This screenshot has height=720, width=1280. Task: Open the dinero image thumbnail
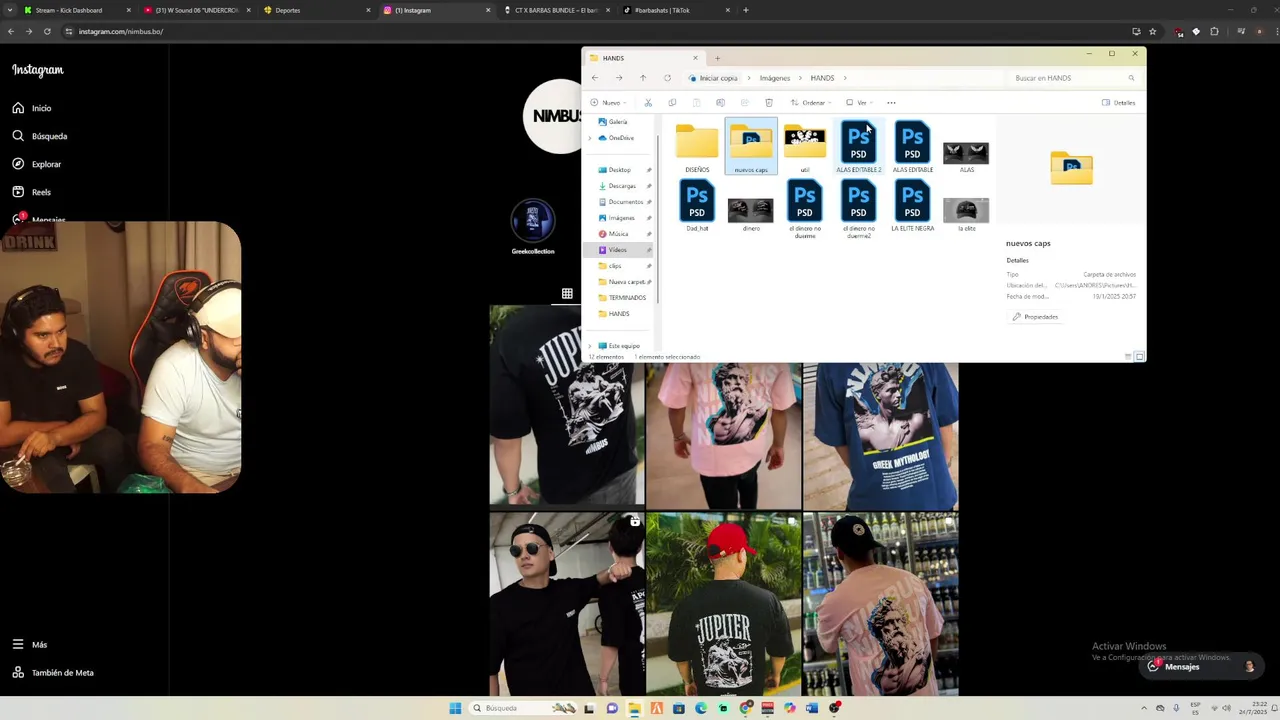pyautogui.click(x=751, y=210)
